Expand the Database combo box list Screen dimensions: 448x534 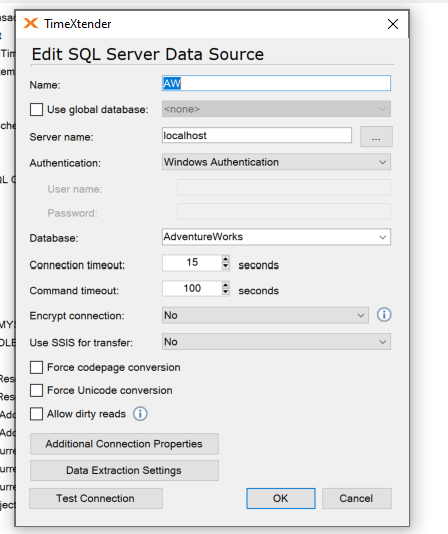[x=383, y=237]
